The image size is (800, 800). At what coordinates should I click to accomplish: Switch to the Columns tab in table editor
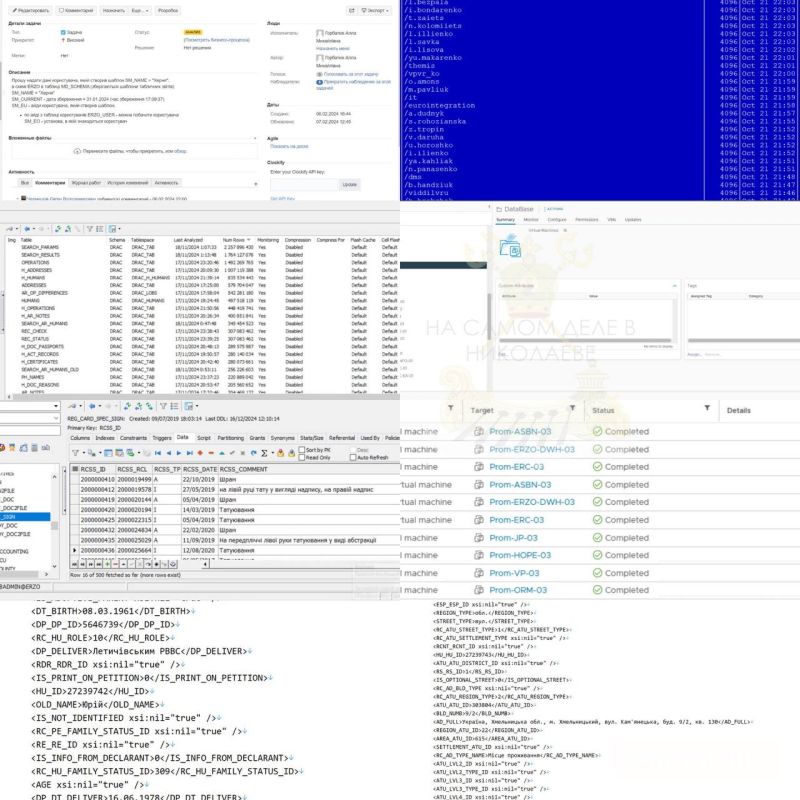[x=80, y=438]
